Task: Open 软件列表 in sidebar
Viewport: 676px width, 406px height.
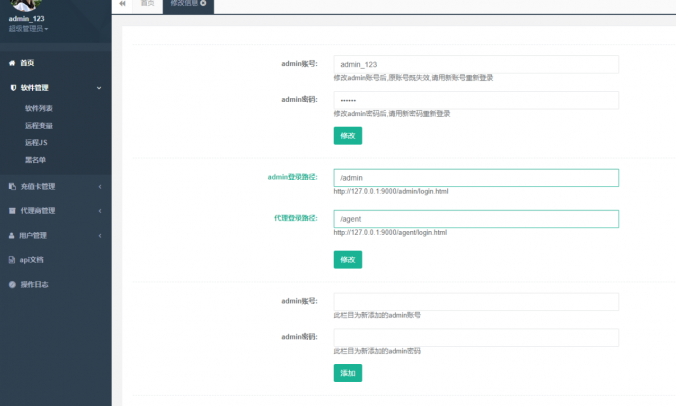Action: point(39,108)
